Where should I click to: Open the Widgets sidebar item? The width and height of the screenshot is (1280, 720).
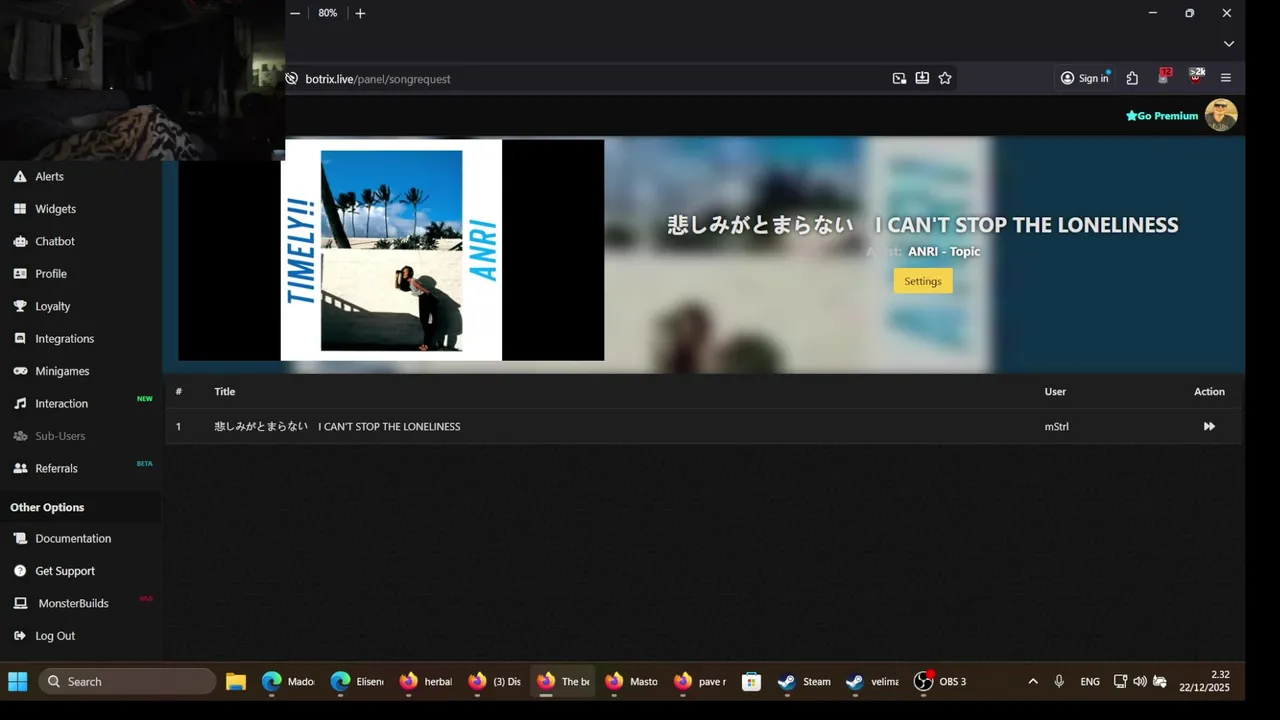click(x=55, y=209)
